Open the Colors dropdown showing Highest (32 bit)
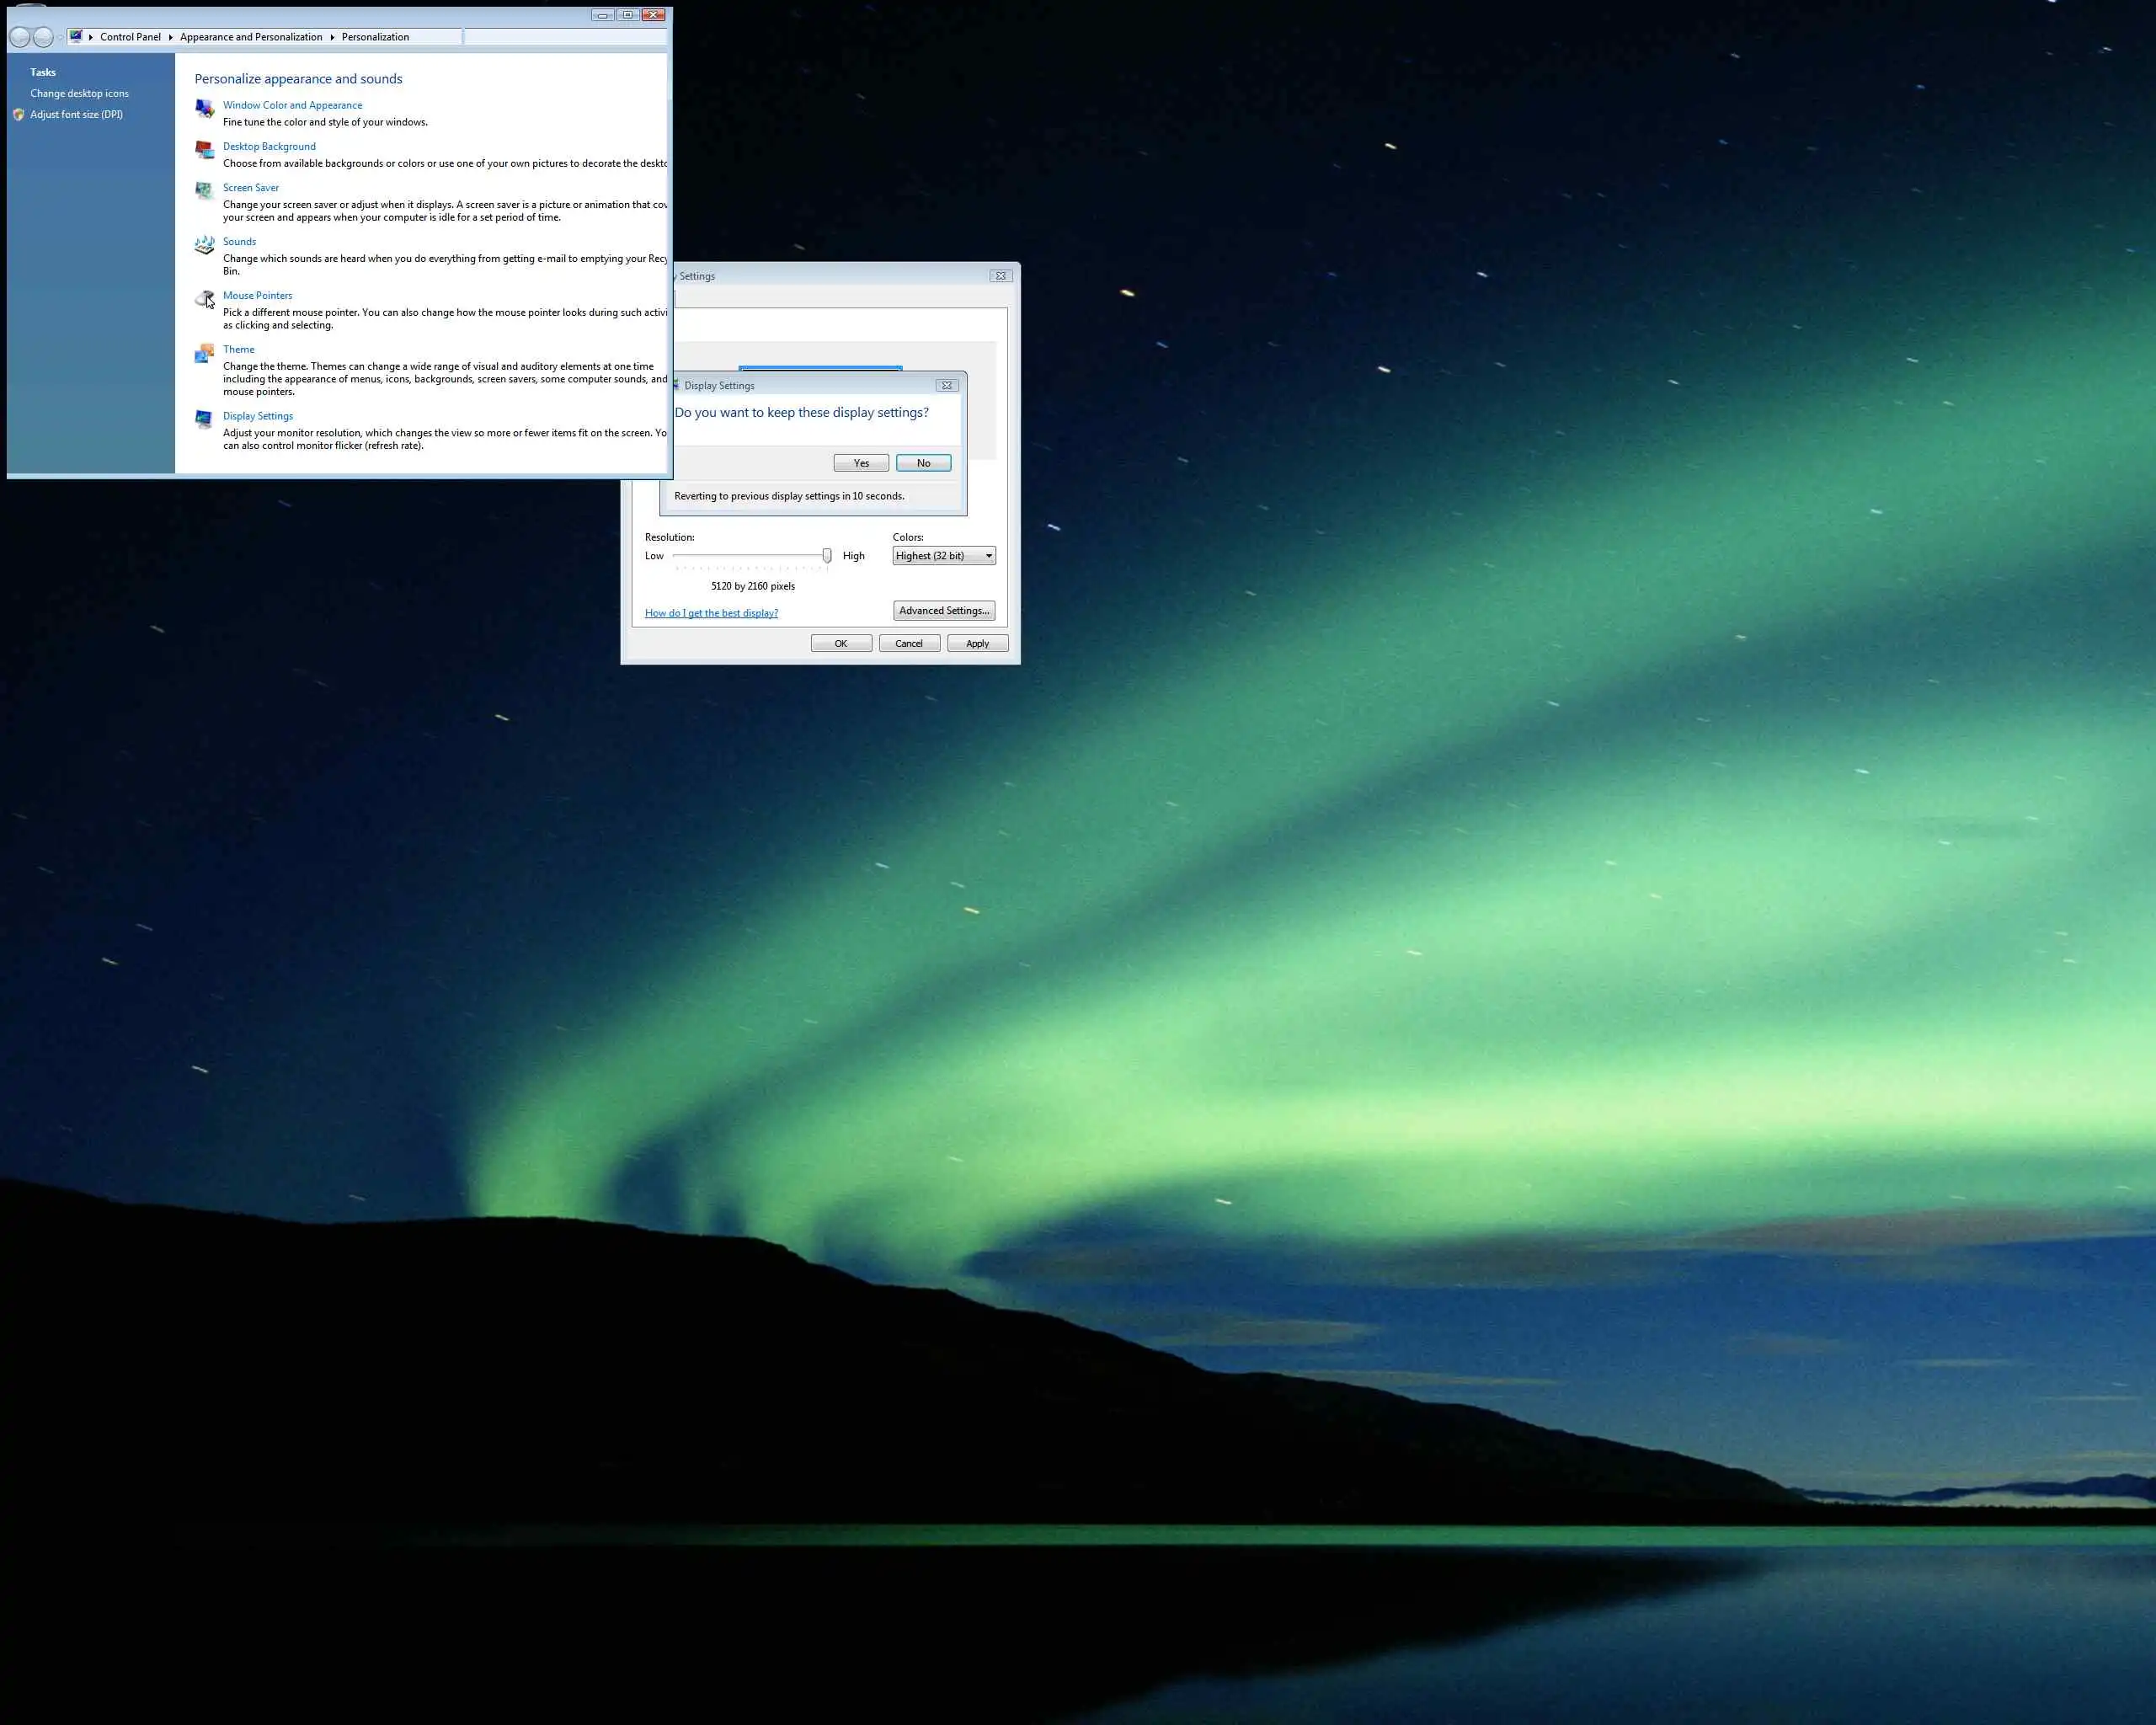This screenshot has width=2156, height=1725. pyautogui.click(x=943, y=556)
